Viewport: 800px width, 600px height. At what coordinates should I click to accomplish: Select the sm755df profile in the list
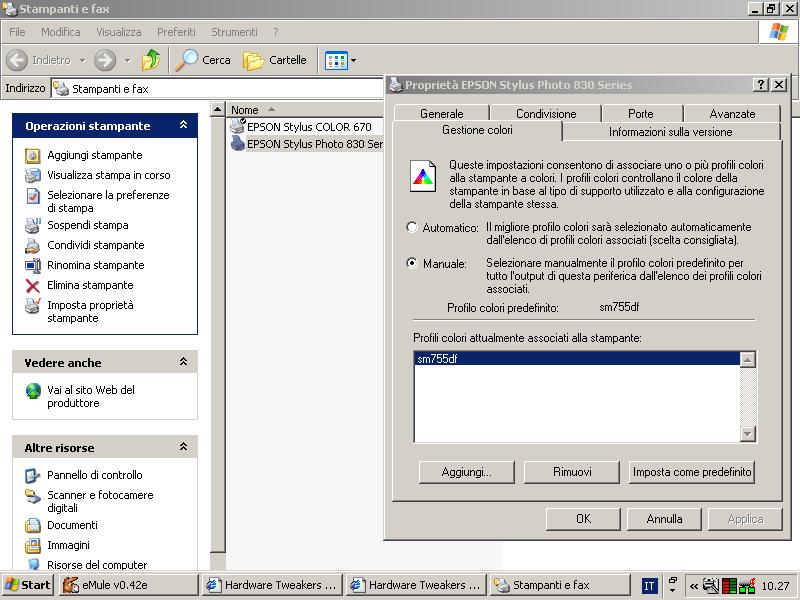click(x=577, y=359)
